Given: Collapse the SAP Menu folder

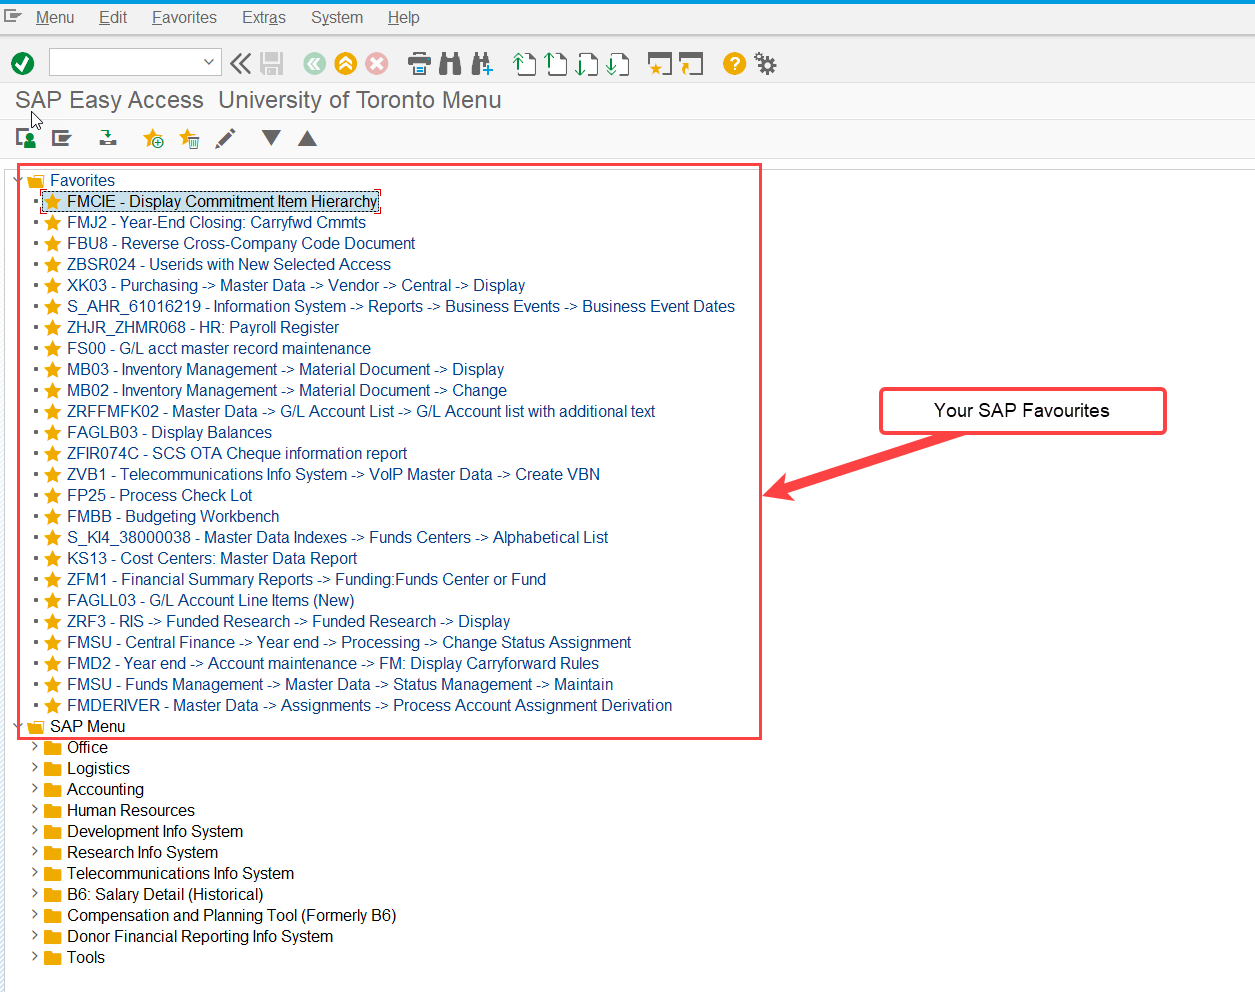Looking at the screenshot, I should point(17,726).
